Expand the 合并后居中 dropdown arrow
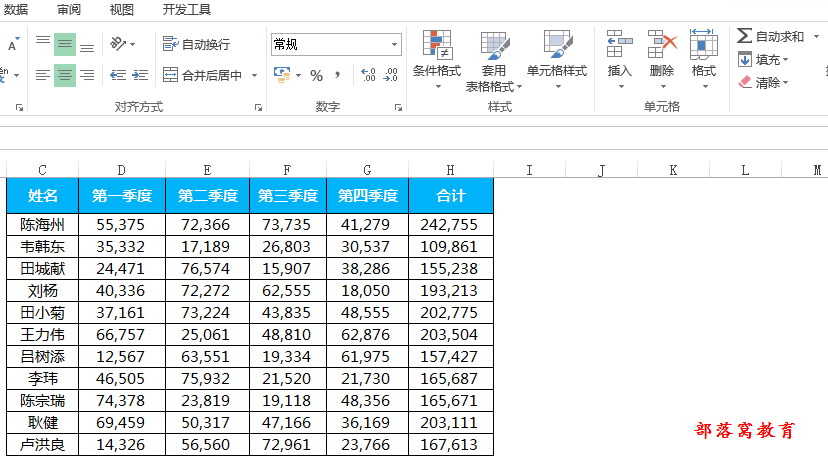This screenshot has height=460, width=828. (255, 75)
